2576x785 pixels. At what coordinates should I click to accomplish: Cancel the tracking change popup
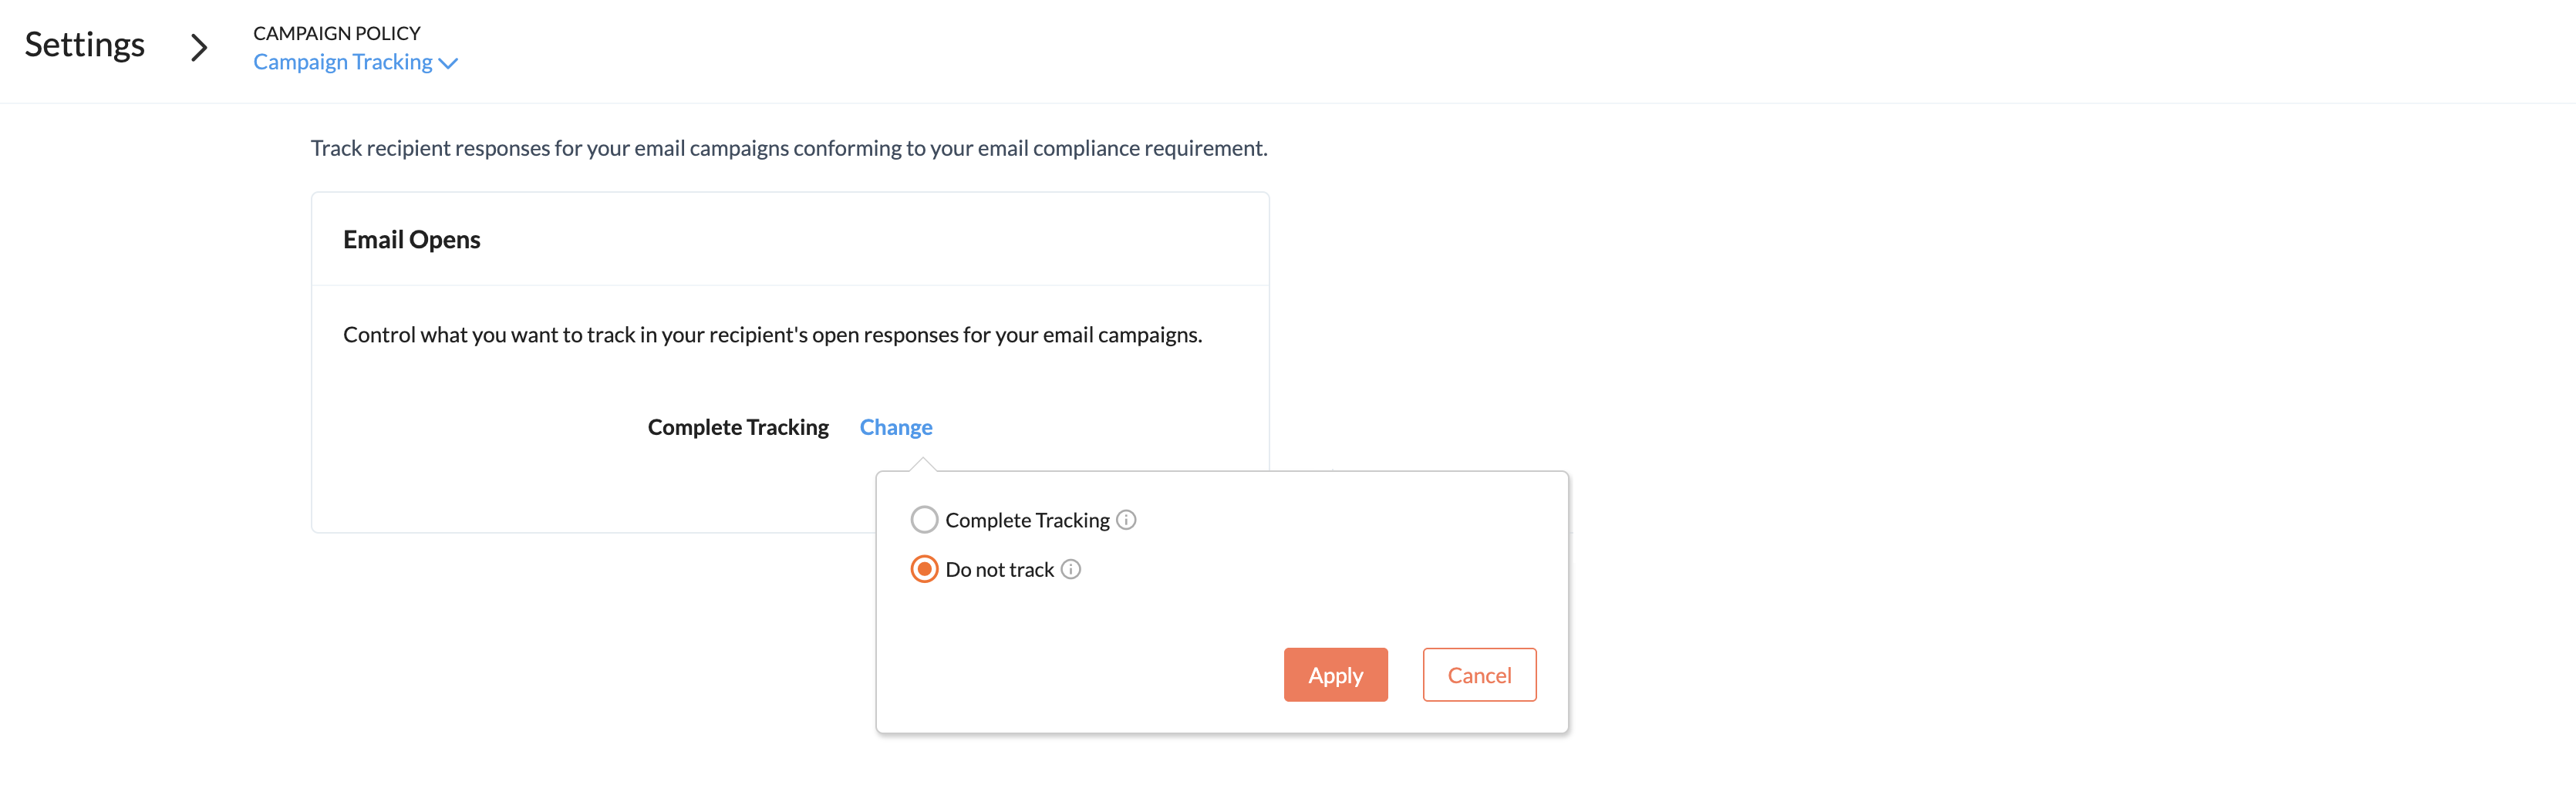pyautogui.click(x=1479, y=675)
